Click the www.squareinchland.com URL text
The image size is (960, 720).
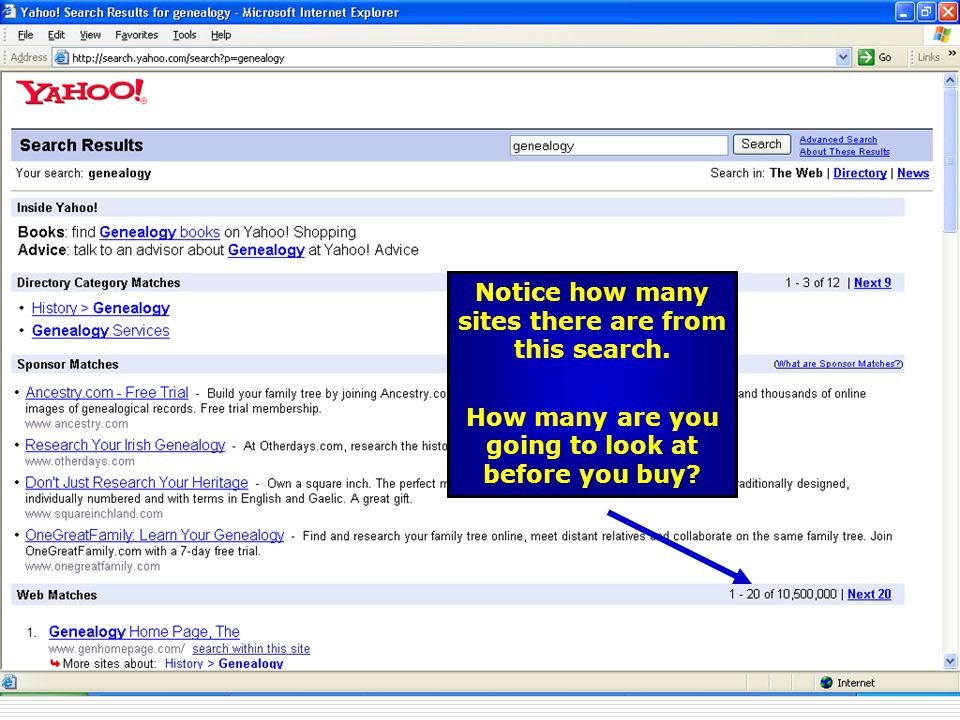pos(94,514)
